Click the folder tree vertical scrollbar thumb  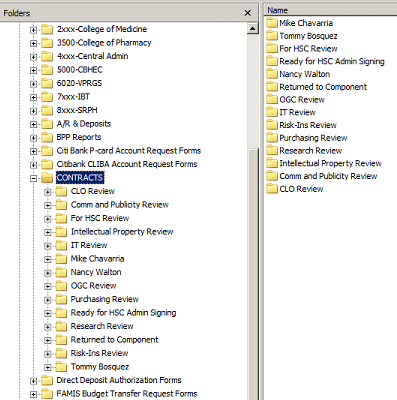[253, 275]
